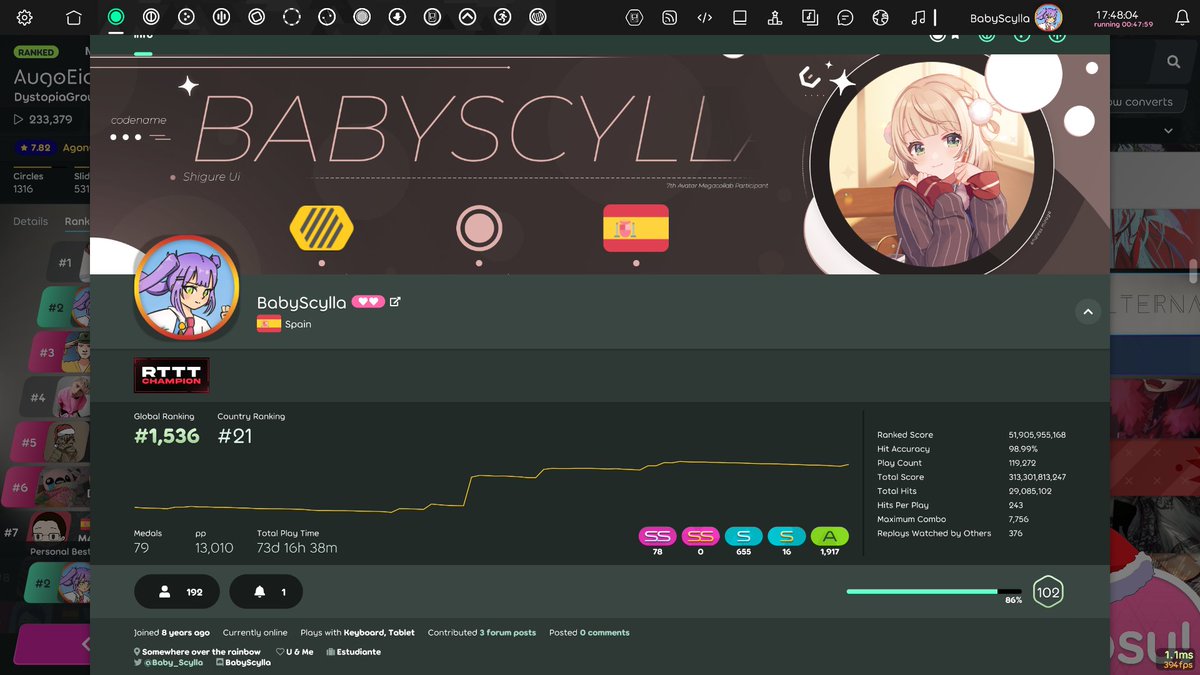This screenshot has height=675, width=1200.
Task: Click the song select back arrow button
Action: coord(50,645)
